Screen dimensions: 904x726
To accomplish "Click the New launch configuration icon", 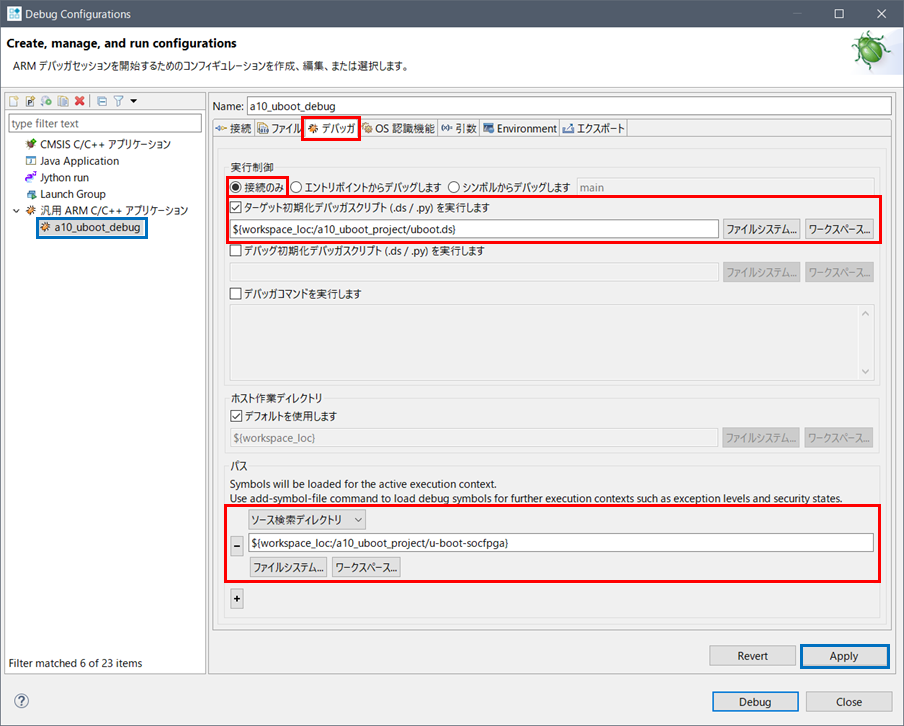I will coord(15,101).
